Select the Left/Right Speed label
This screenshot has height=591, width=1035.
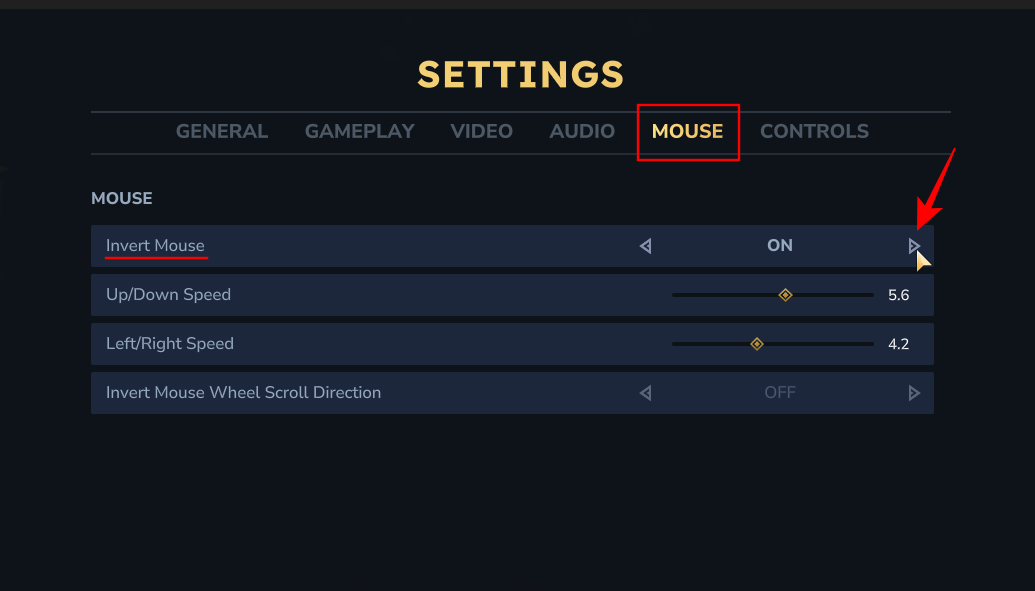click(170, 344)
